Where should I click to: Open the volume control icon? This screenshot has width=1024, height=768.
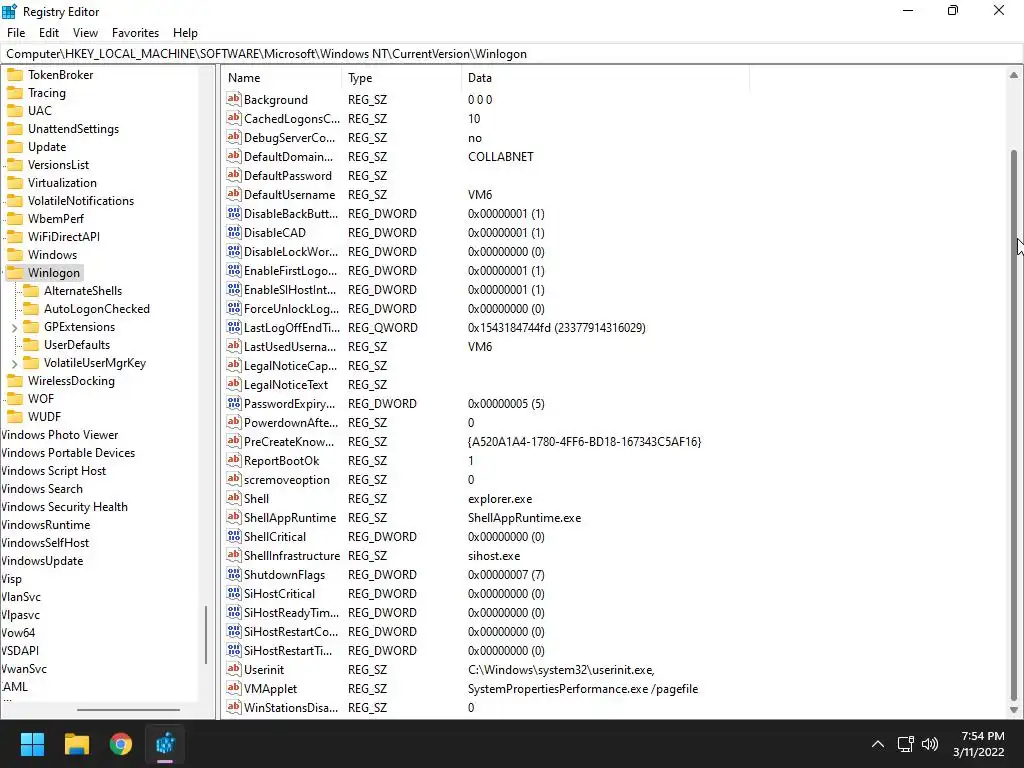930,744
